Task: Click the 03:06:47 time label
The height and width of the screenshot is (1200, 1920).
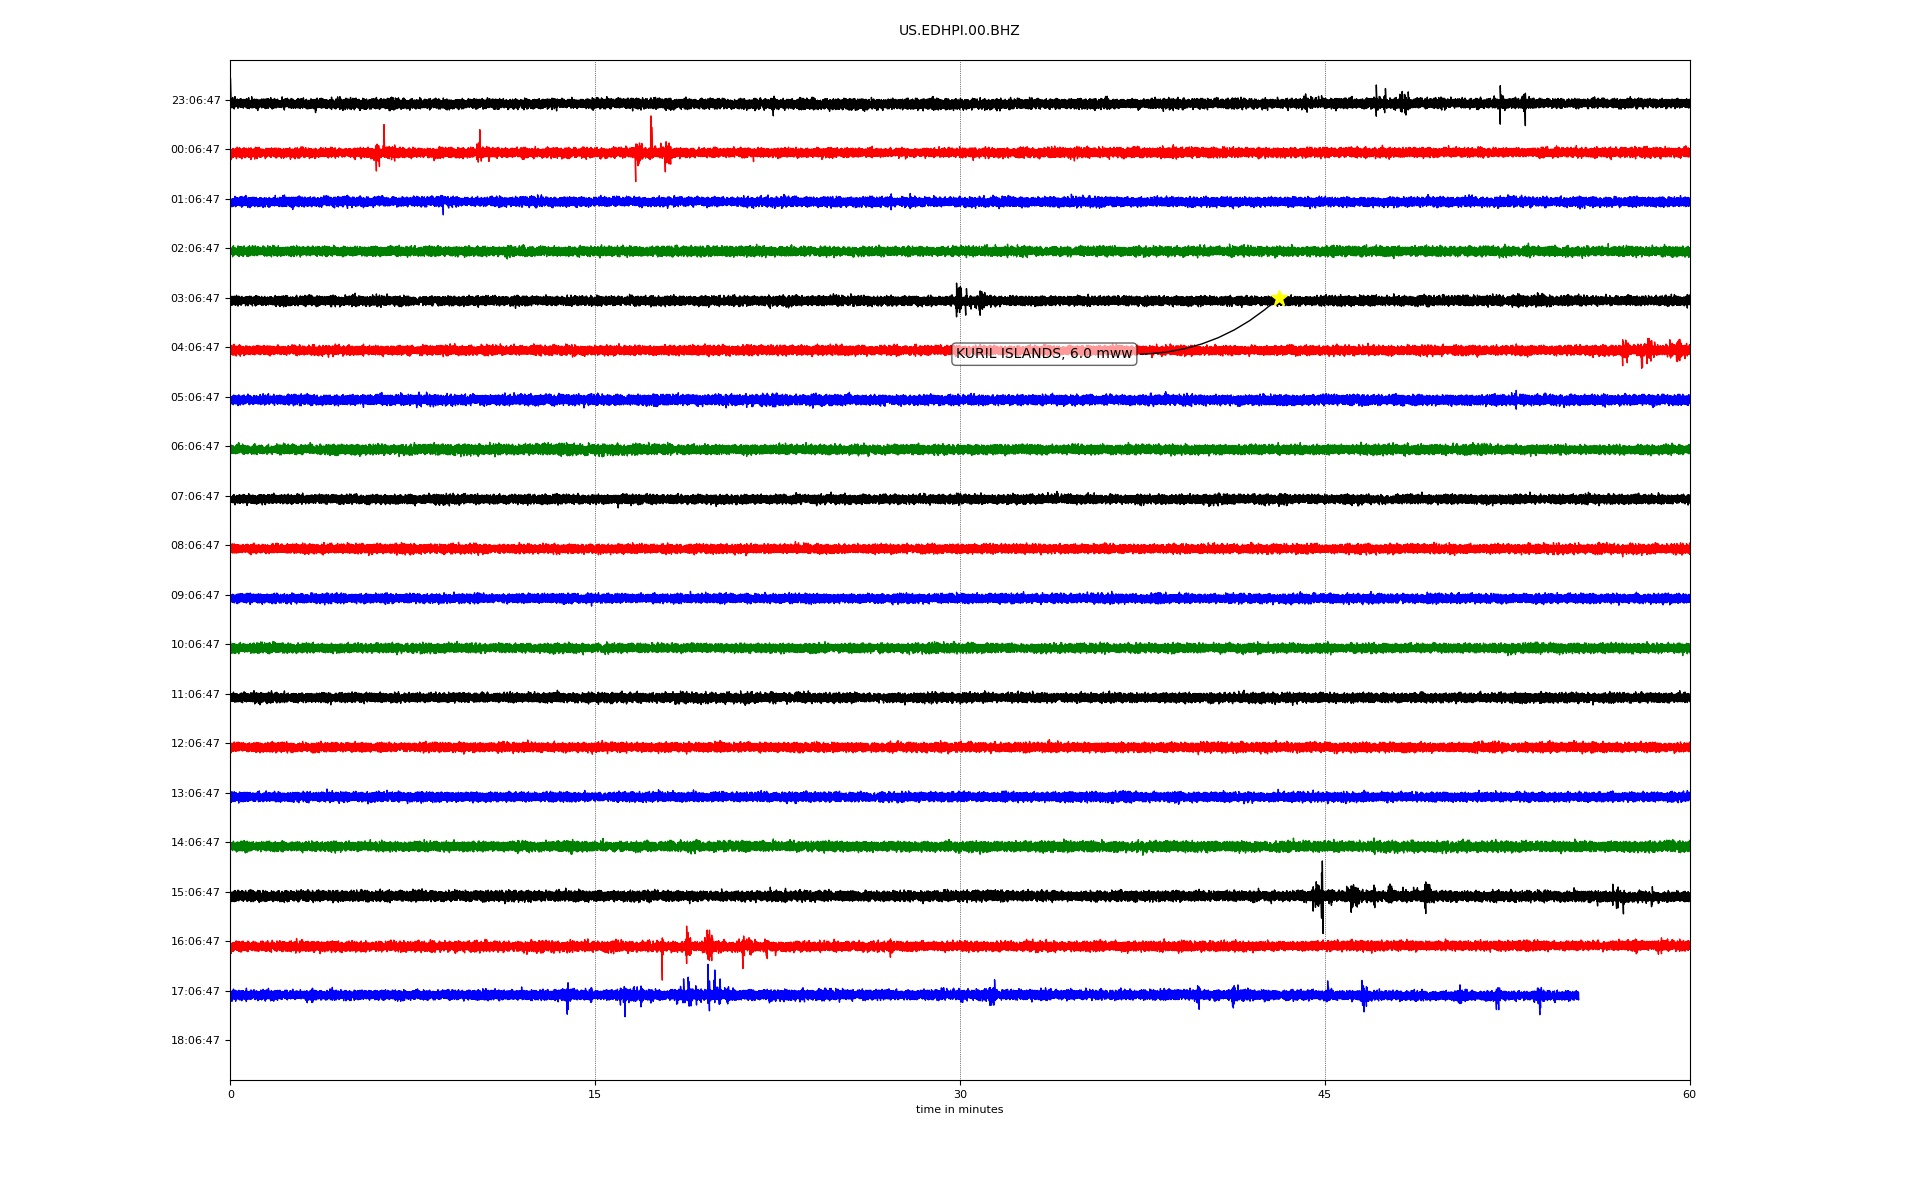Action: [196, 298]
